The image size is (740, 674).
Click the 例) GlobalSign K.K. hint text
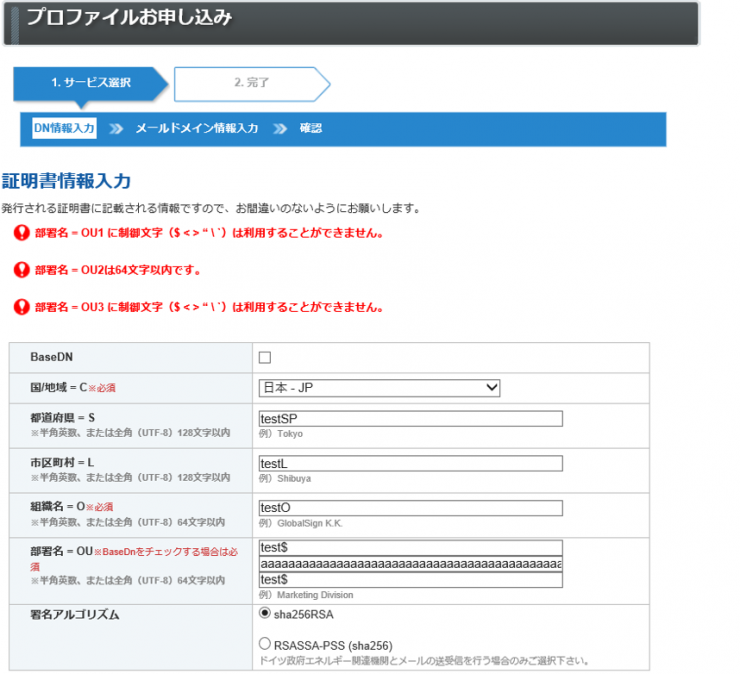(301, 523)
